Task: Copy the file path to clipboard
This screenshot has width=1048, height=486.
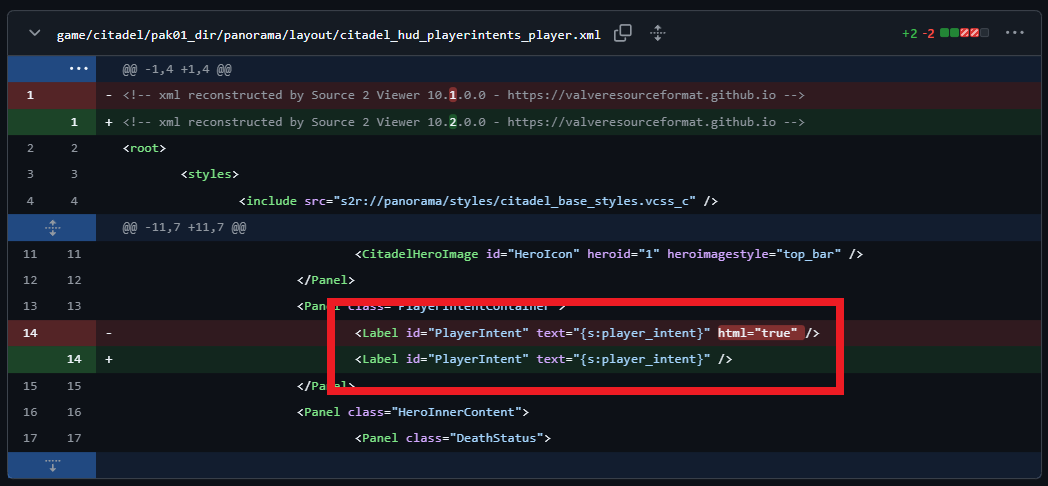Action: click(622, 33)
